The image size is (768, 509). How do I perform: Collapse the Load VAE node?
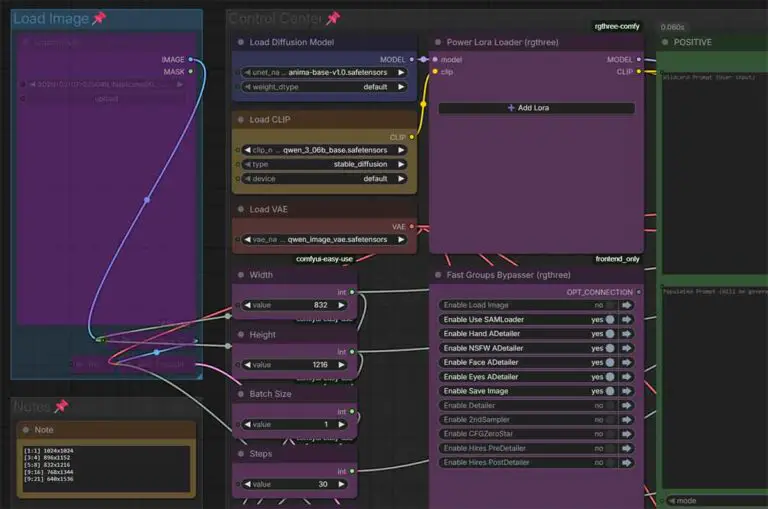click(241, 209)
